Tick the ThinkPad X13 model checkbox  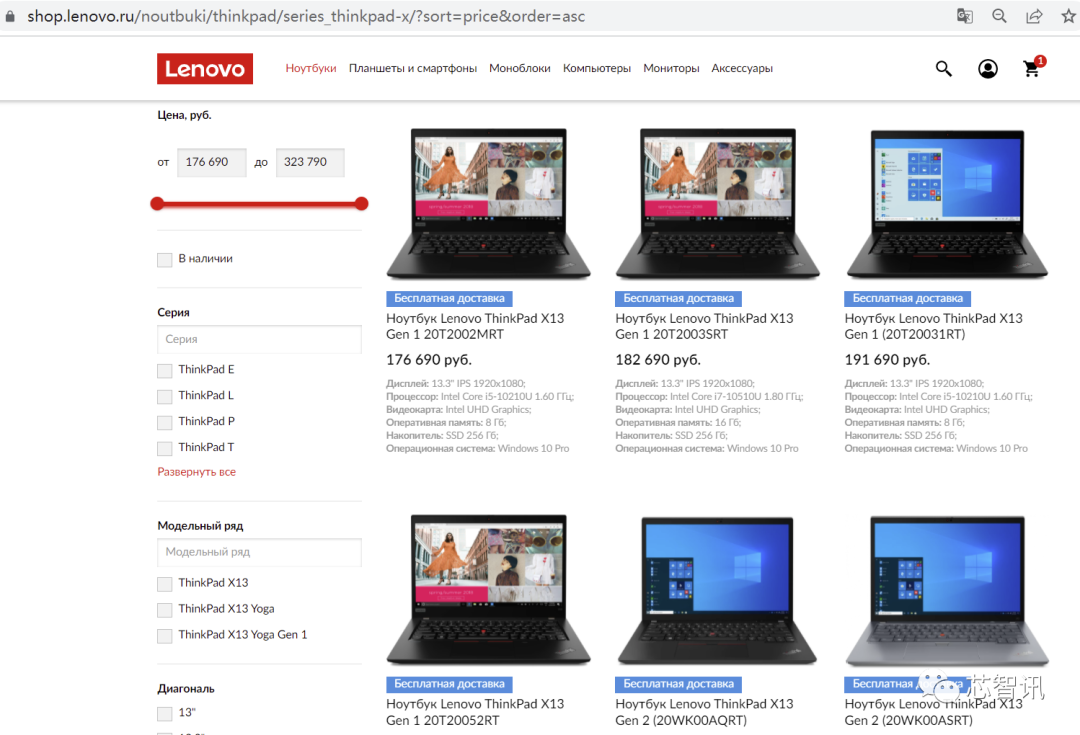(165, 584)
